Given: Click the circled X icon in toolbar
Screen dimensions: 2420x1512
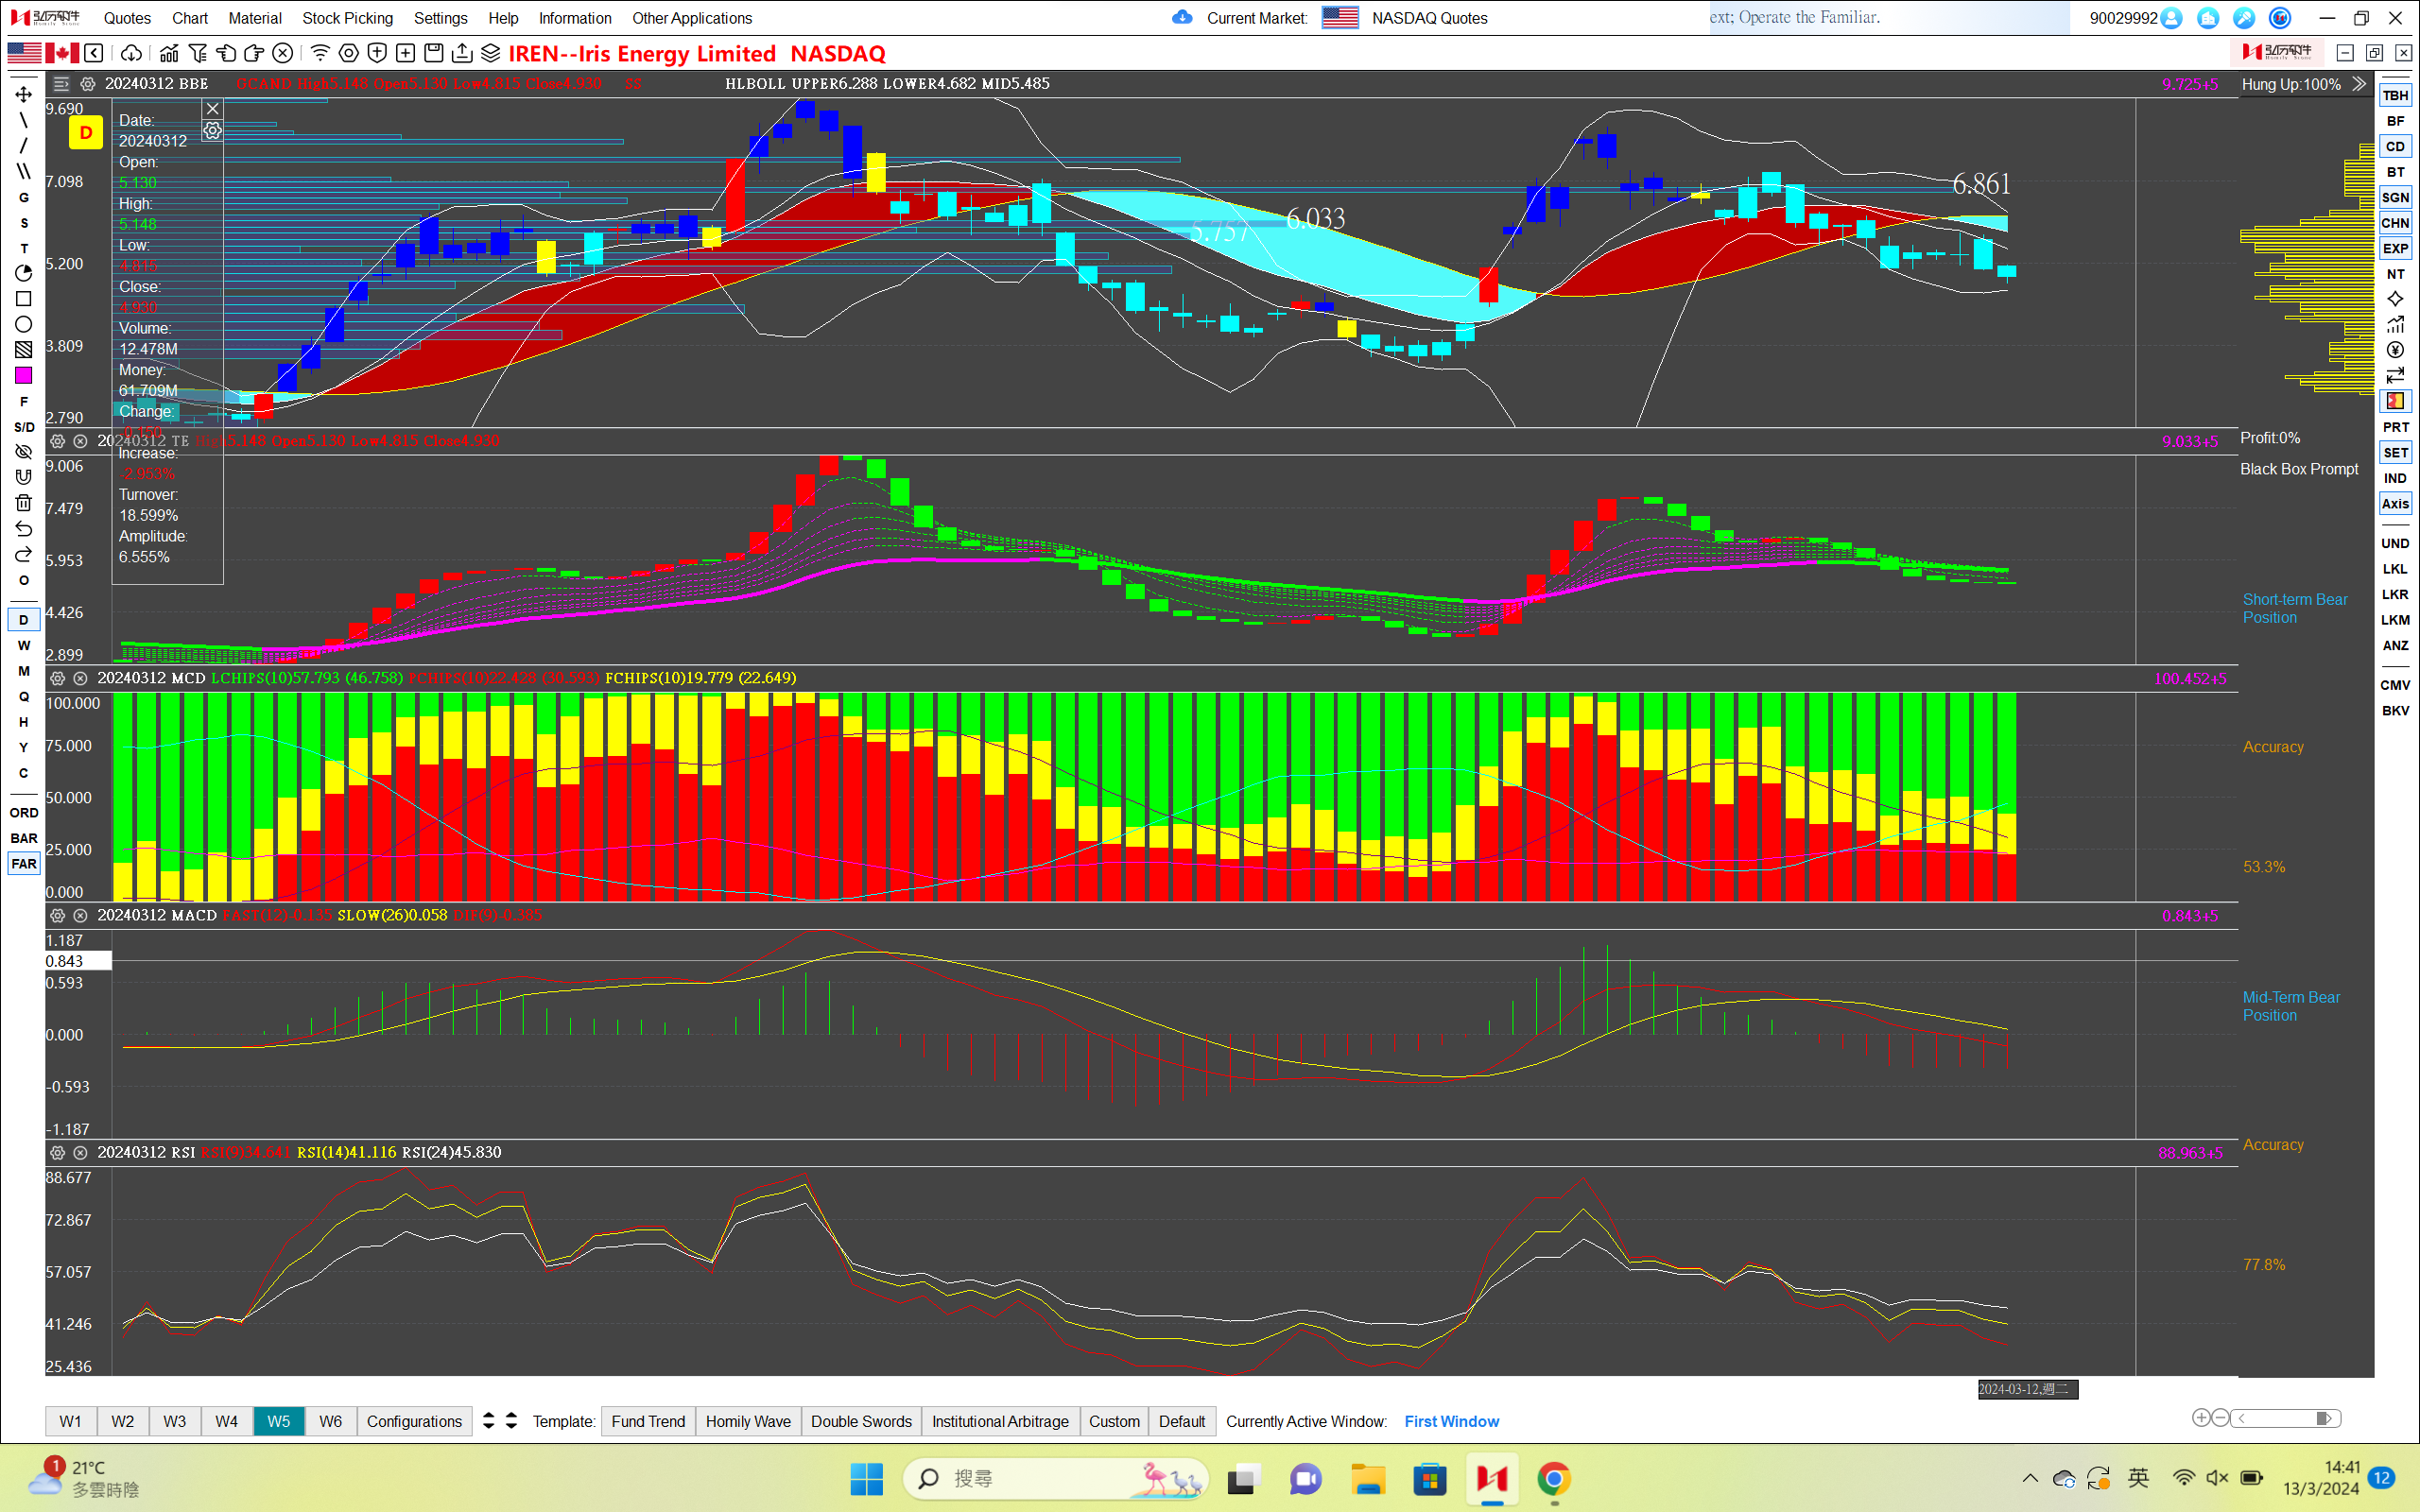Looking at the screenshot, I should pyautogui.click(x=283, y=53).
